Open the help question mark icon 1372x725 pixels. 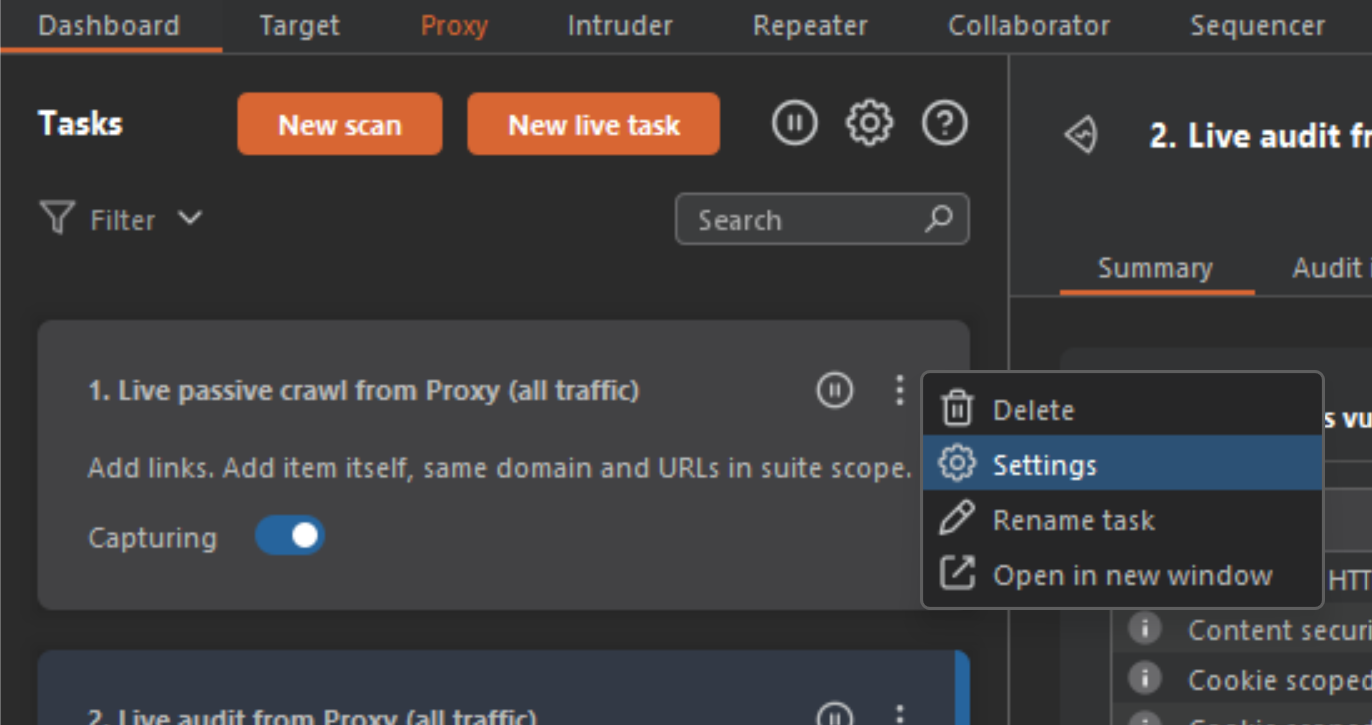point(944,123)
